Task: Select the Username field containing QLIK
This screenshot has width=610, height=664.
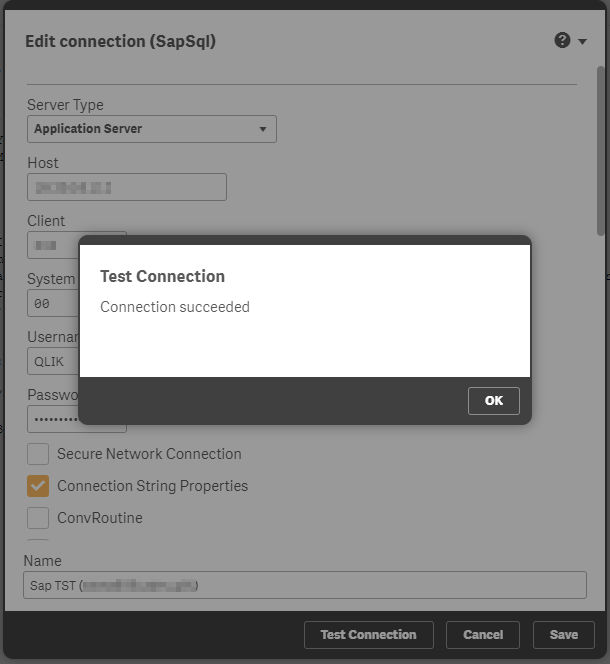Action: coord(52,361)
